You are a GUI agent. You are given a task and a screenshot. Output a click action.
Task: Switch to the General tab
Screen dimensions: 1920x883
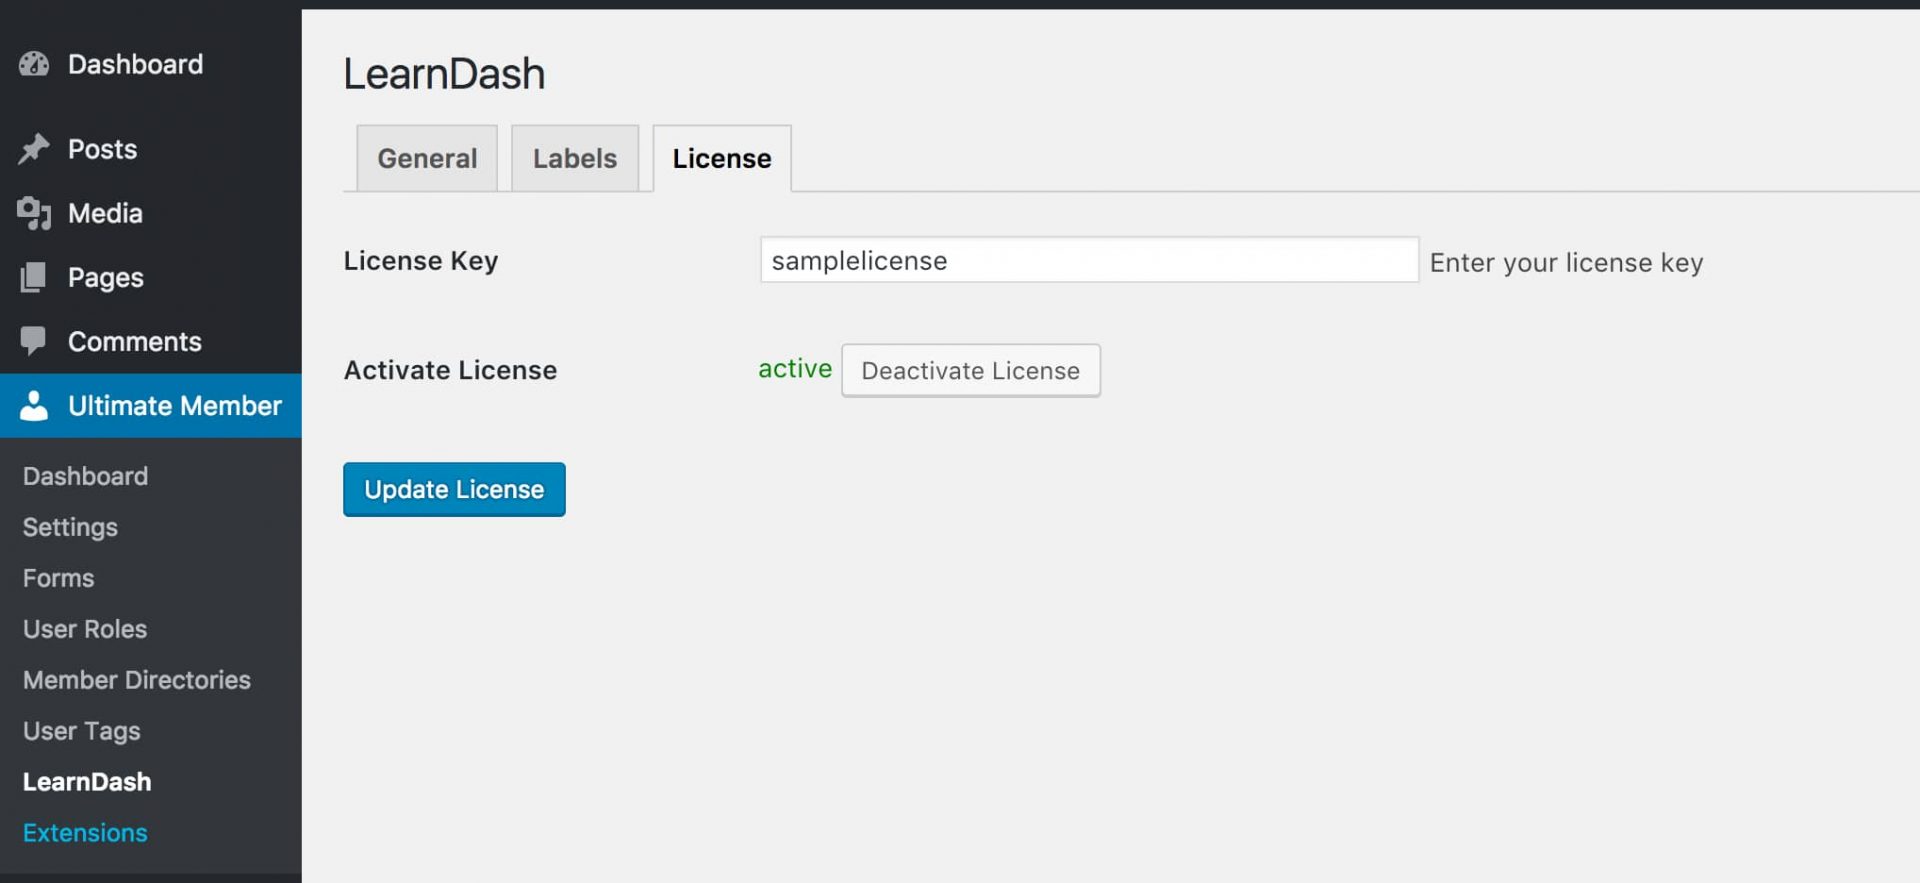tap(427, 158)
